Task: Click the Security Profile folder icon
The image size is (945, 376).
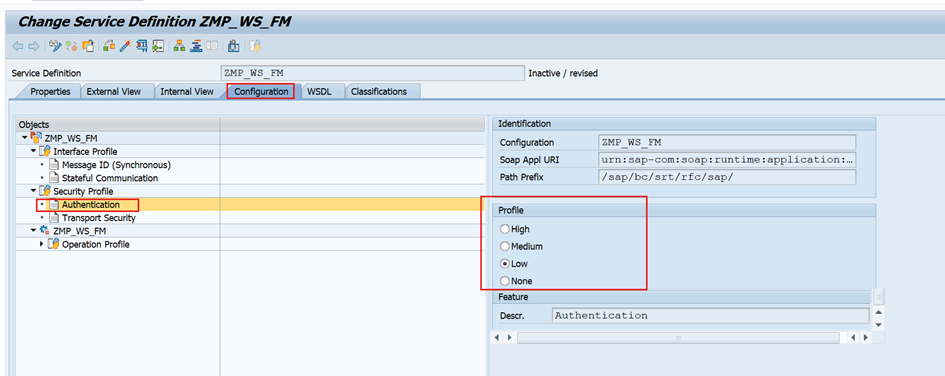Action: [45, 191]
